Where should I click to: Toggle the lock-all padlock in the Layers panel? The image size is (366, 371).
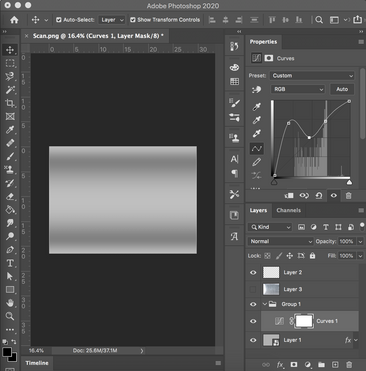pyautogui.click(x=312, y=256)
